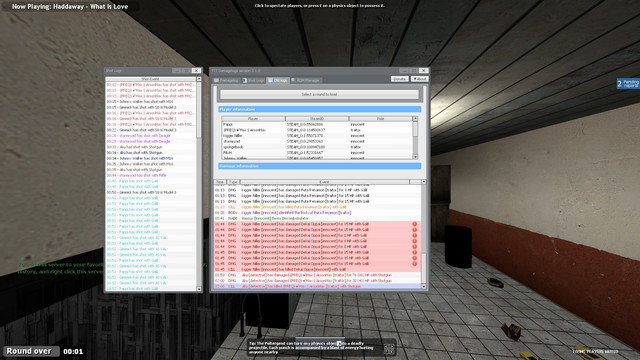The width and height of the screenshot is (640, 360).
Task: Select the red 01:45 KILL event row
Action: [x=318, y=269]
